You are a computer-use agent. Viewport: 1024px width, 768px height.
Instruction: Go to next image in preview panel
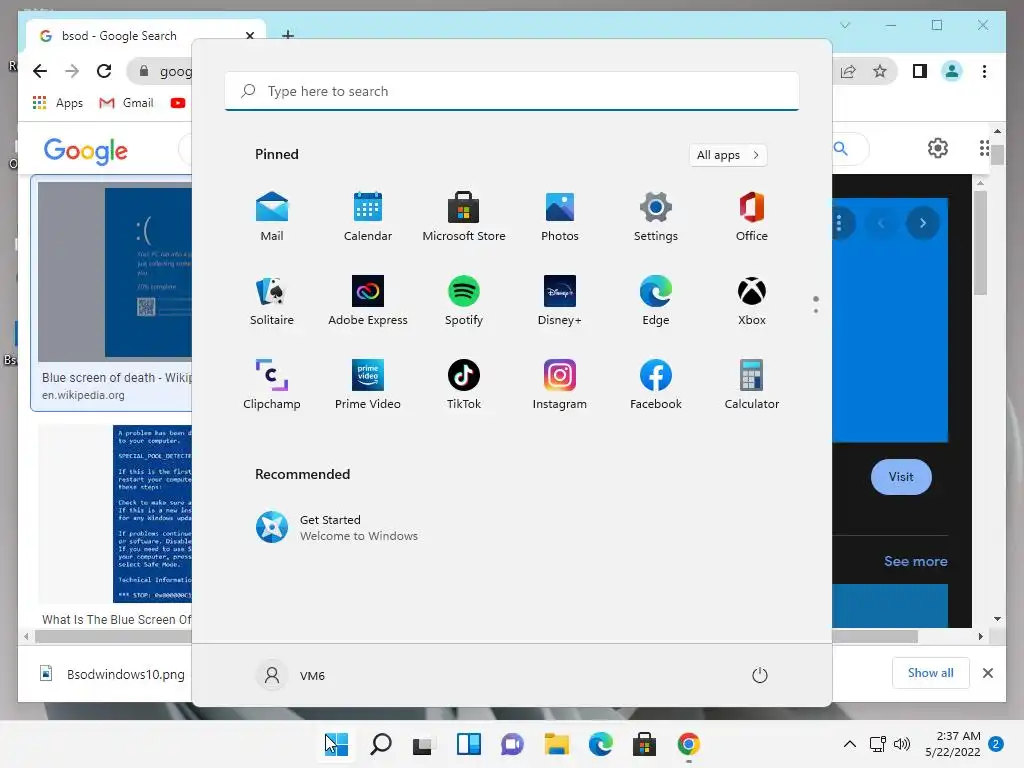(x=923, y=223)
